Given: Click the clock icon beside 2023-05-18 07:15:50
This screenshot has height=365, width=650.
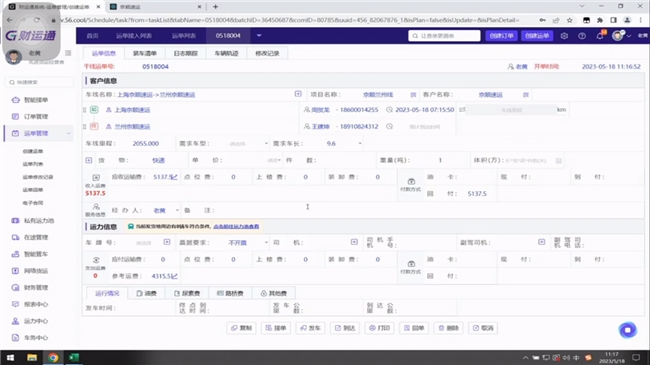Looking at the screenshot, I should (x=389, y=110).
